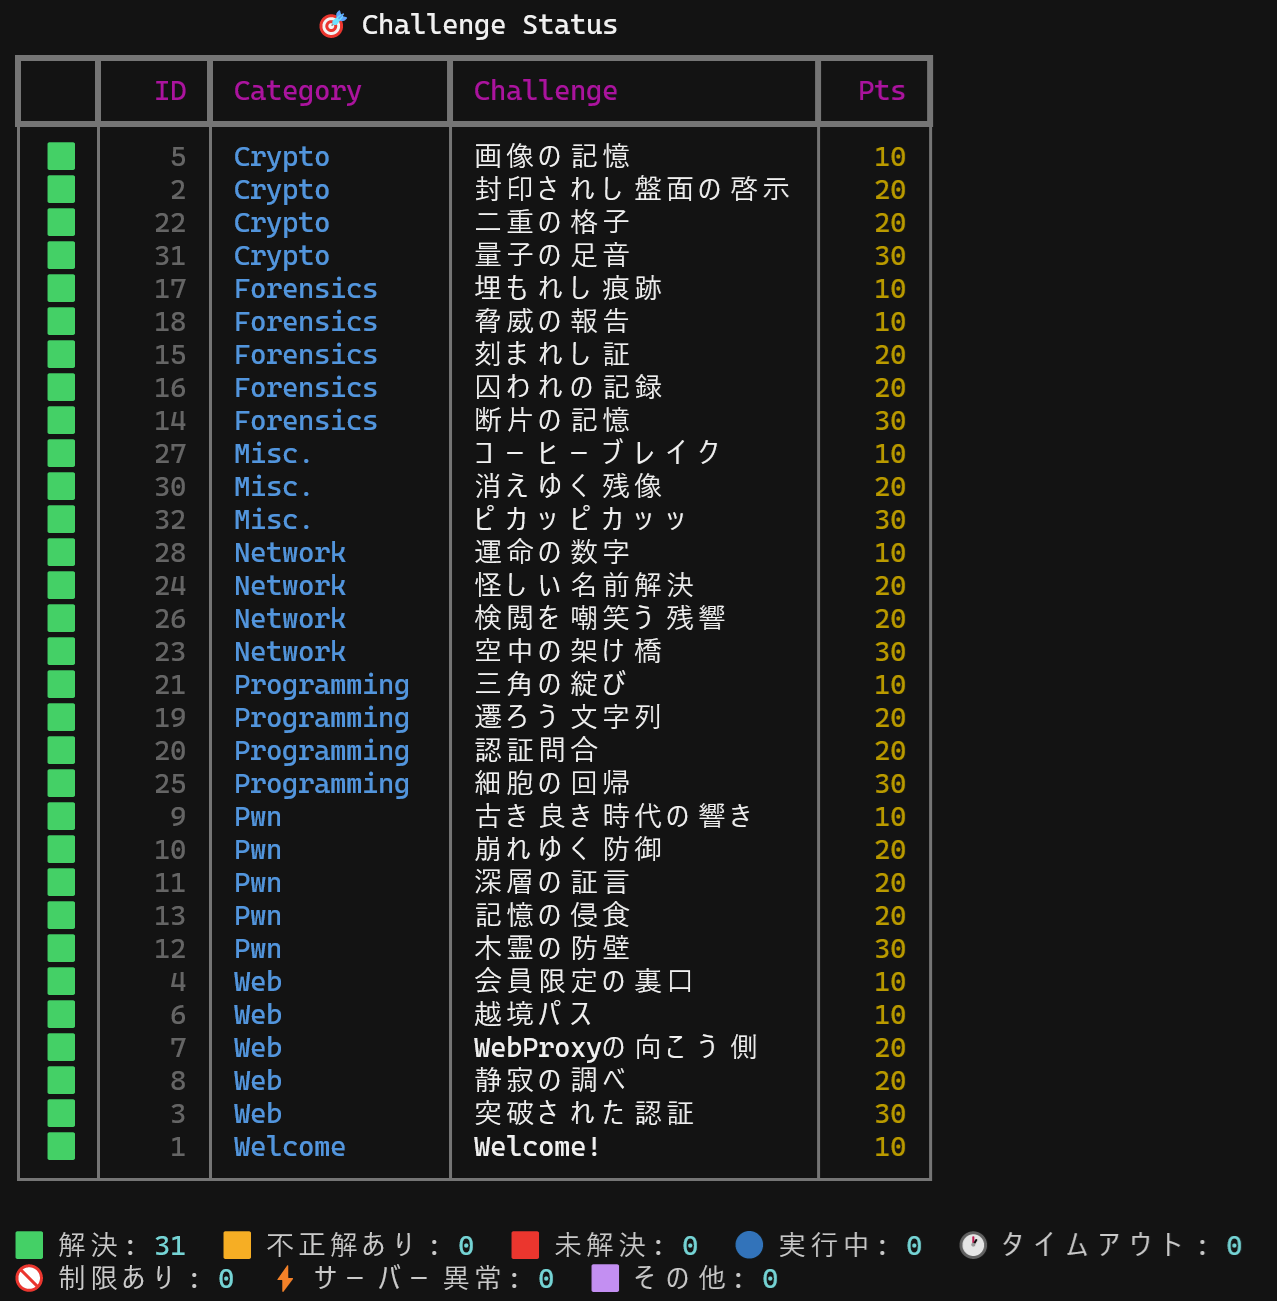Select challenge name 二重の格子
1277x1301 pixels.
[x=553, y=222]
